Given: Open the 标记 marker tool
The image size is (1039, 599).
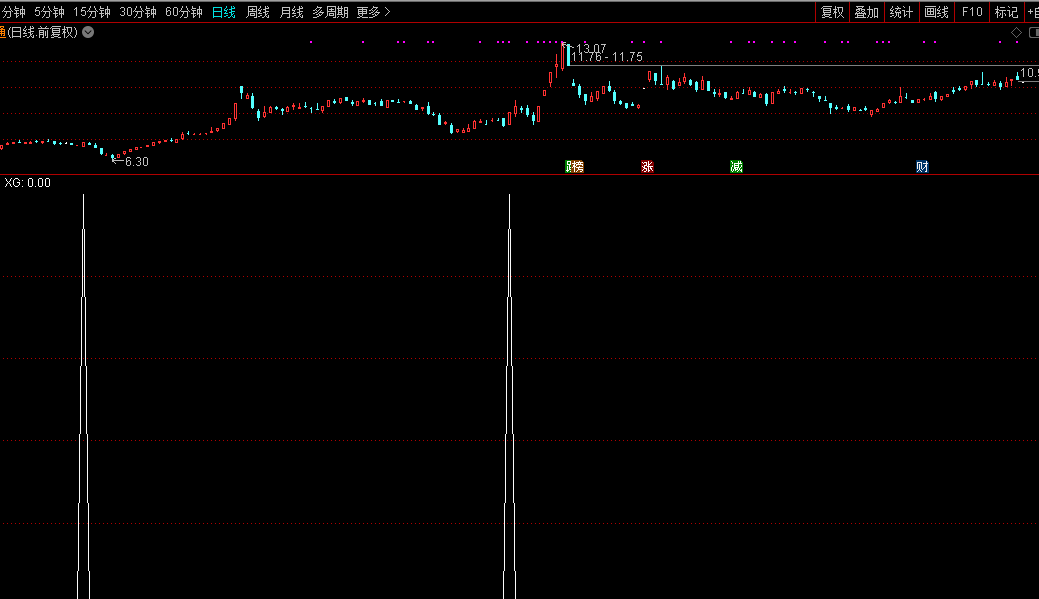Looking at the screenshot, I should point(1006,12).
